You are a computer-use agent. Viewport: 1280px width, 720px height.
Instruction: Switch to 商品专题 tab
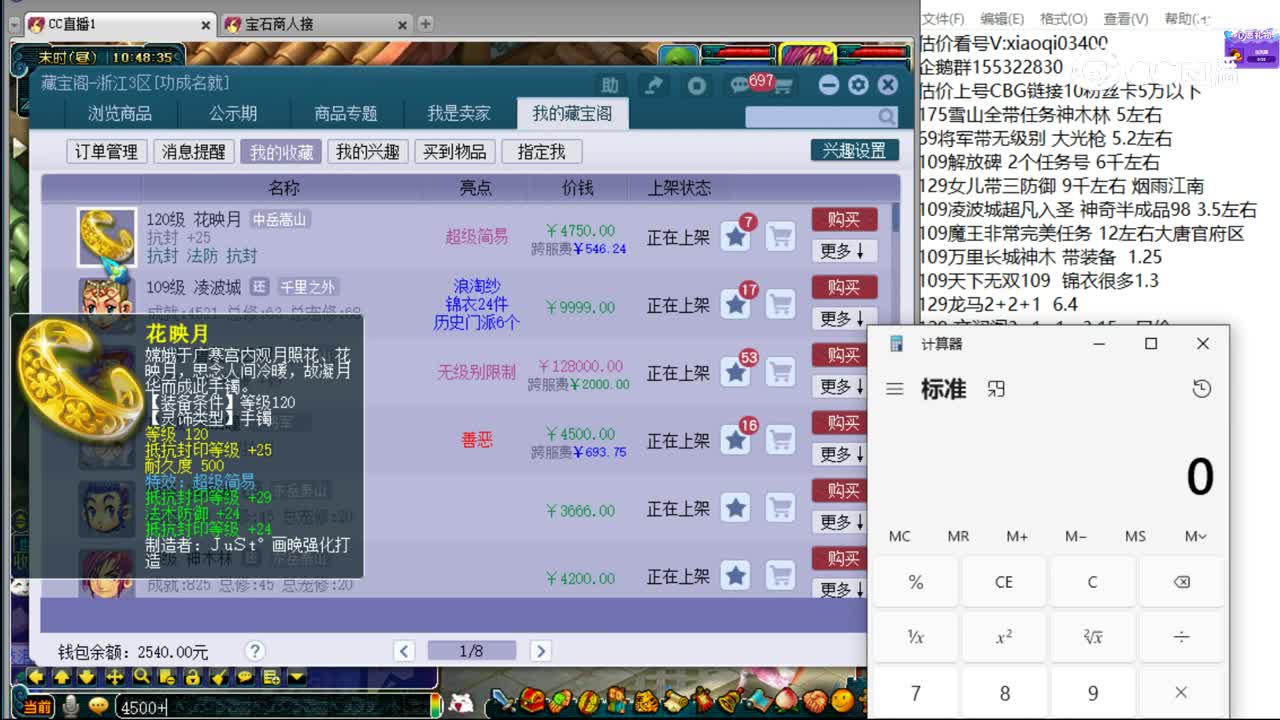346,113
